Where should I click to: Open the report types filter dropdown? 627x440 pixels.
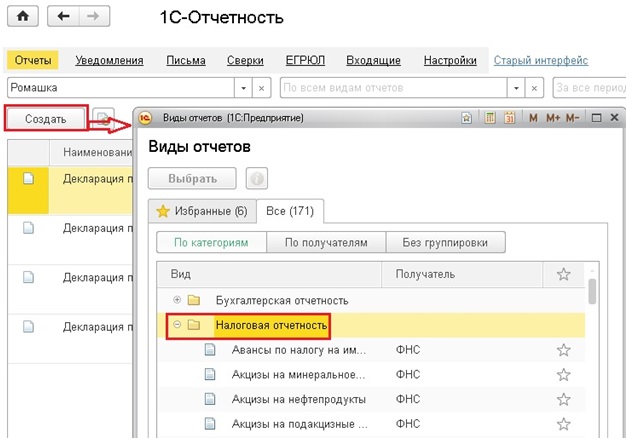tap(516, 88)
